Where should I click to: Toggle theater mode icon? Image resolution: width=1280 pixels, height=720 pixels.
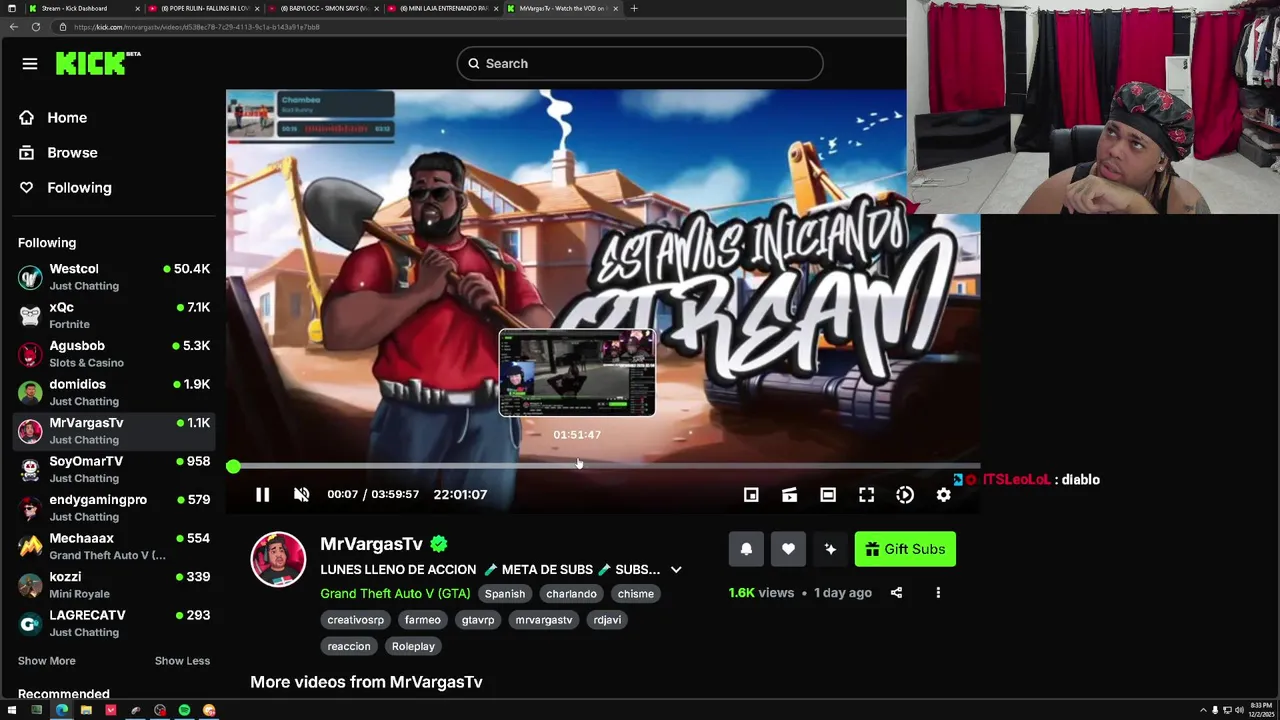[828, 495]
